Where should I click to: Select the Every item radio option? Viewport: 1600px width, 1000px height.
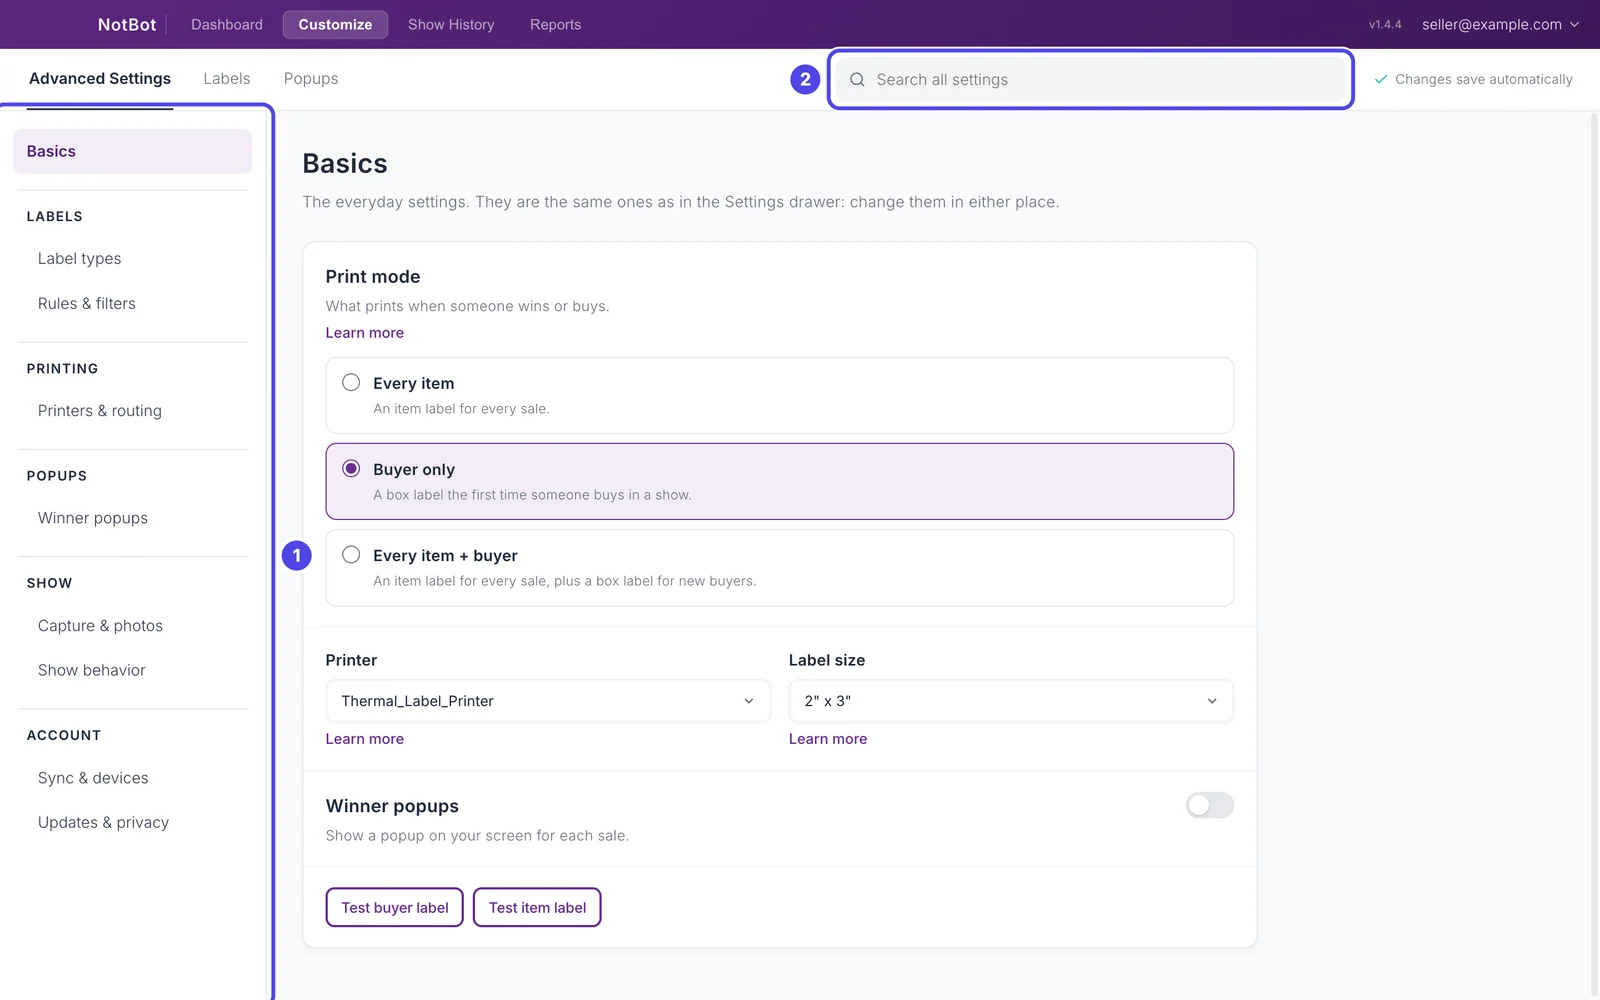click(x=351, y=383)
